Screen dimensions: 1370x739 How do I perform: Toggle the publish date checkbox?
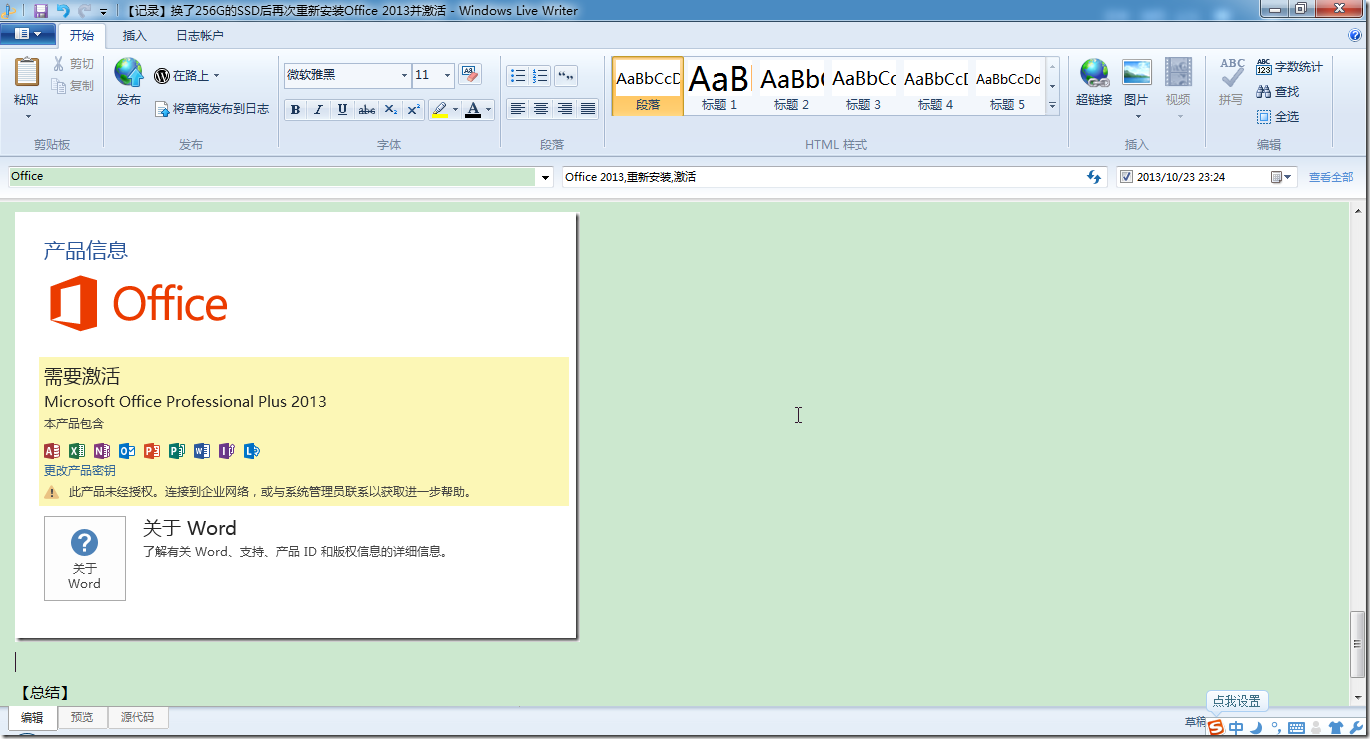(x=1127, y=177)
